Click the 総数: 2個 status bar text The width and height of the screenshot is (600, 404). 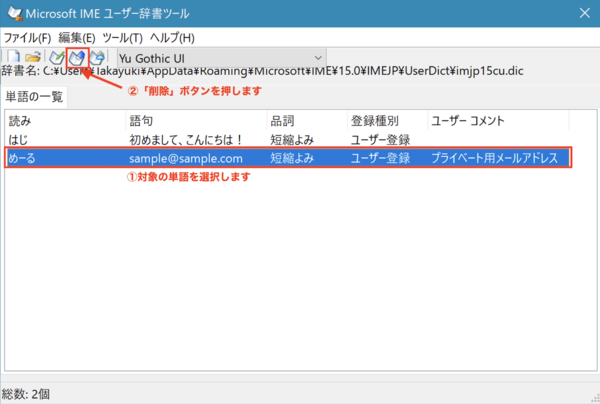coord(26,394)
